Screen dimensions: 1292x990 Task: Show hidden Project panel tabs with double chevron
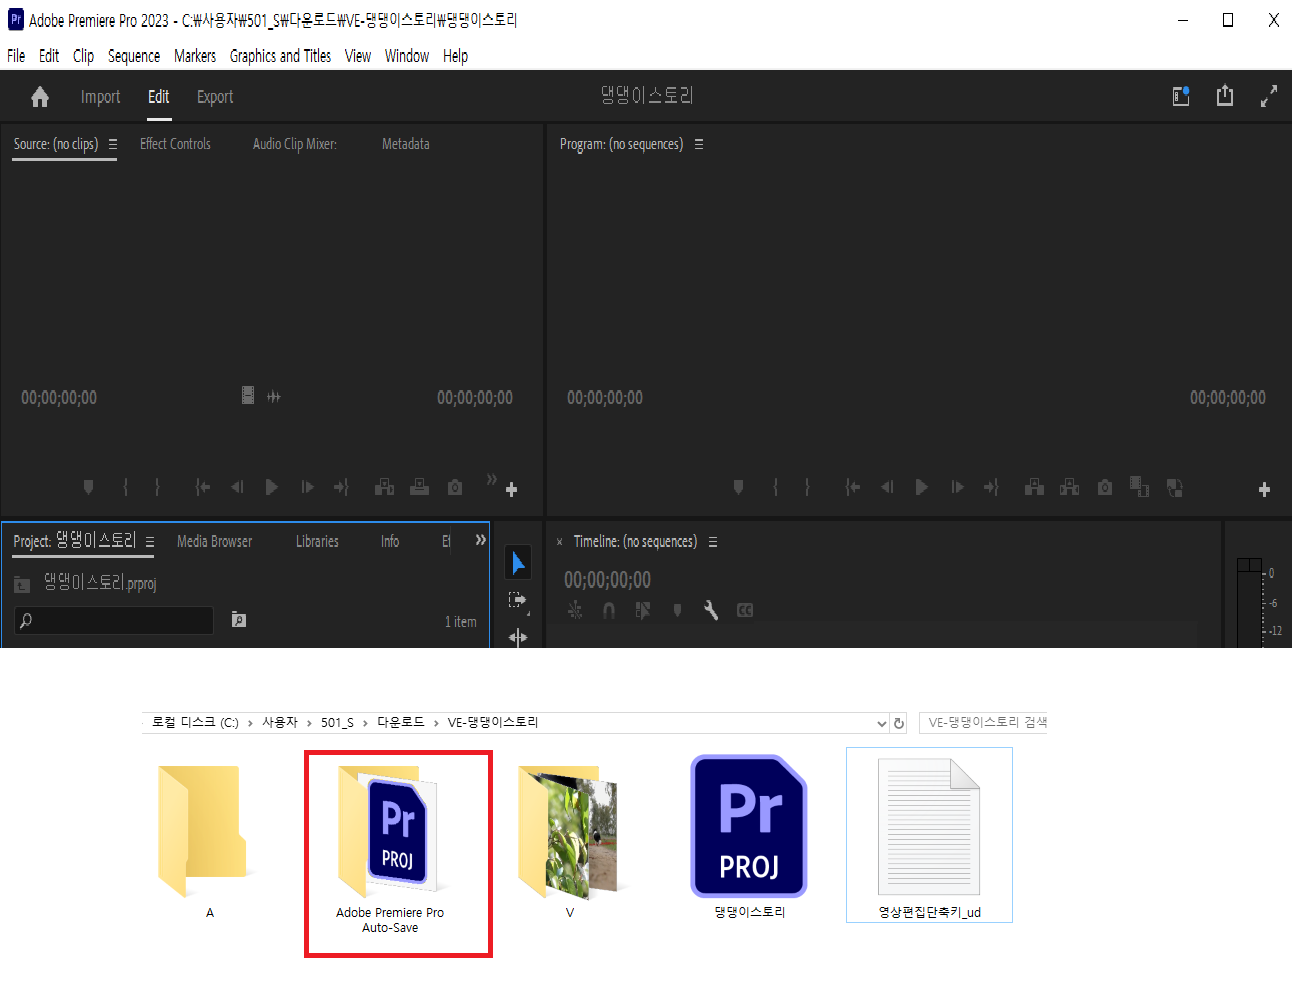tap(481, 540)
